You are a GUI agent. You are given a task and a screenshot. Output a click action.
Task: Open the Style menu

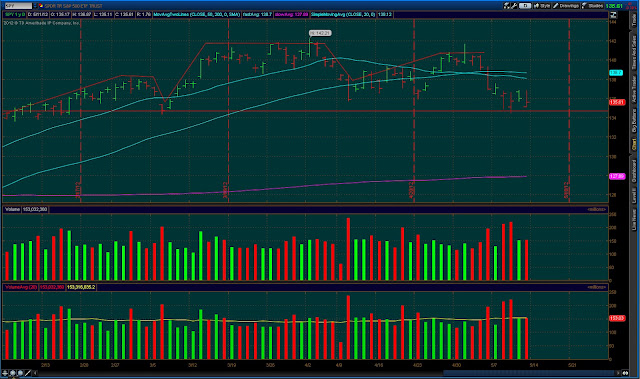tap(542, 6)
